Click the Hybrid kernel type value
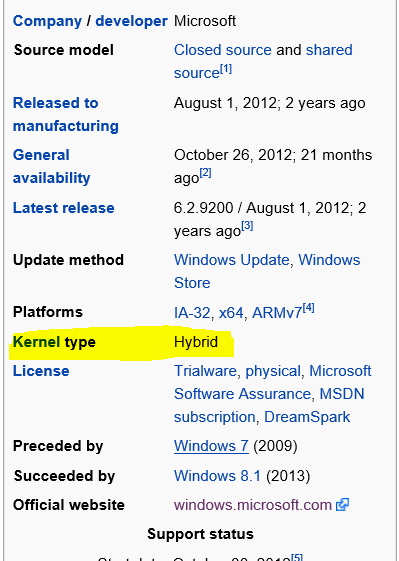 click(x=196, y=342)
